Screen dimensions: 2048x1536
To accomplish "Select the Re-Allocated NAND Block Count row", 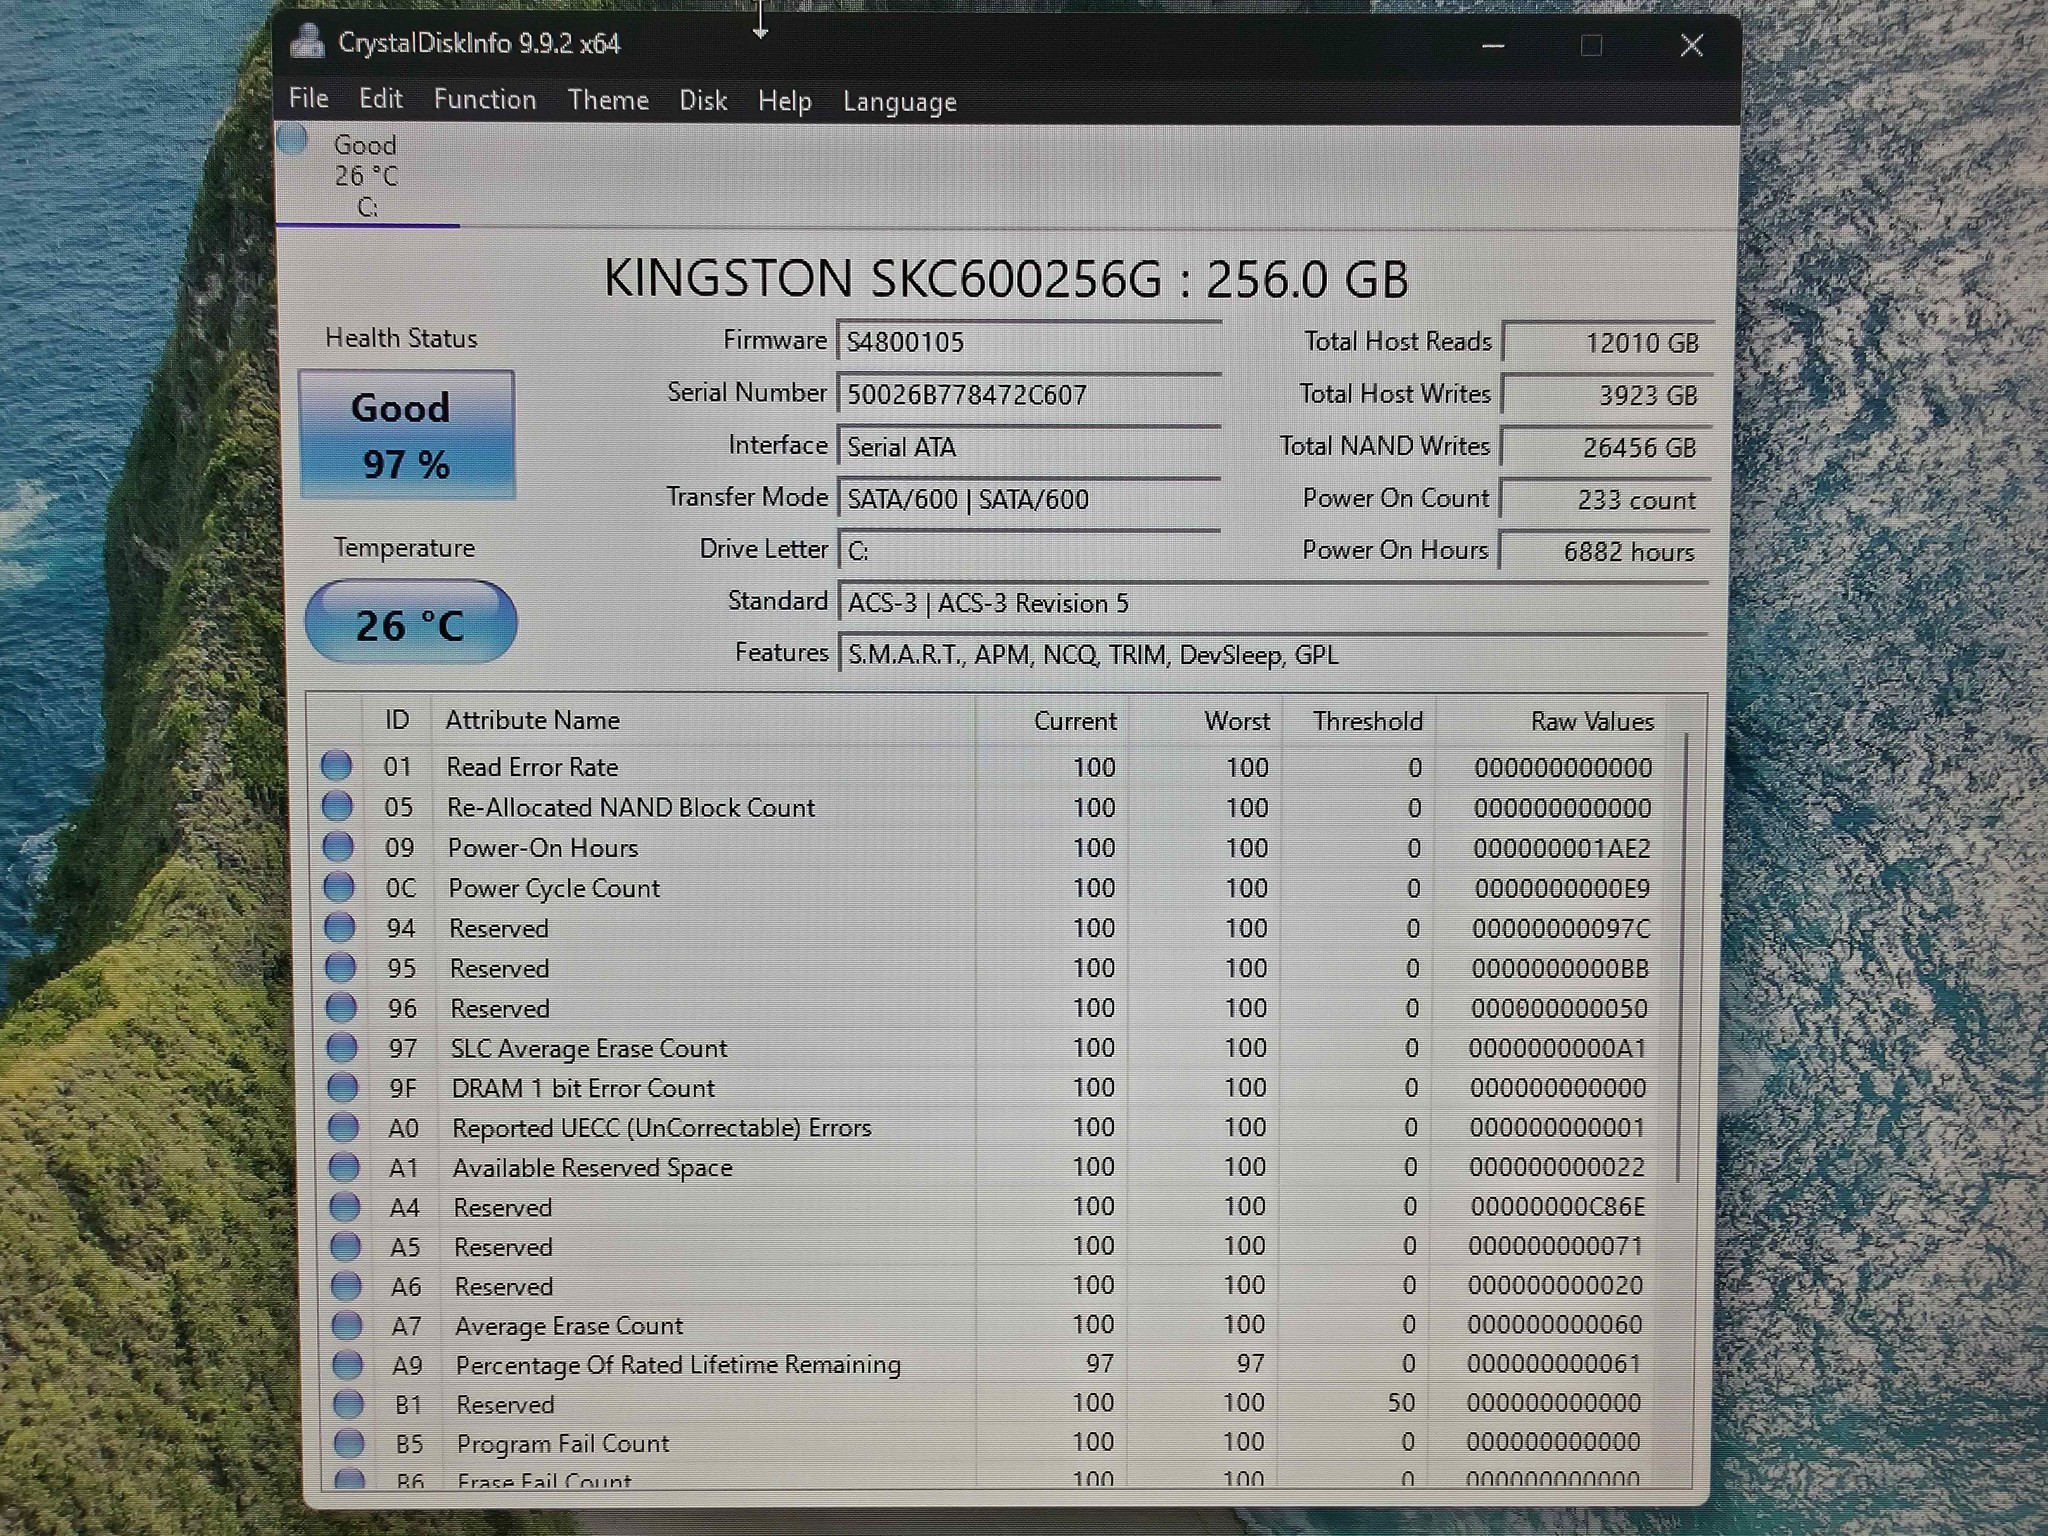I will pyautogui.click(x=990, y=807).
